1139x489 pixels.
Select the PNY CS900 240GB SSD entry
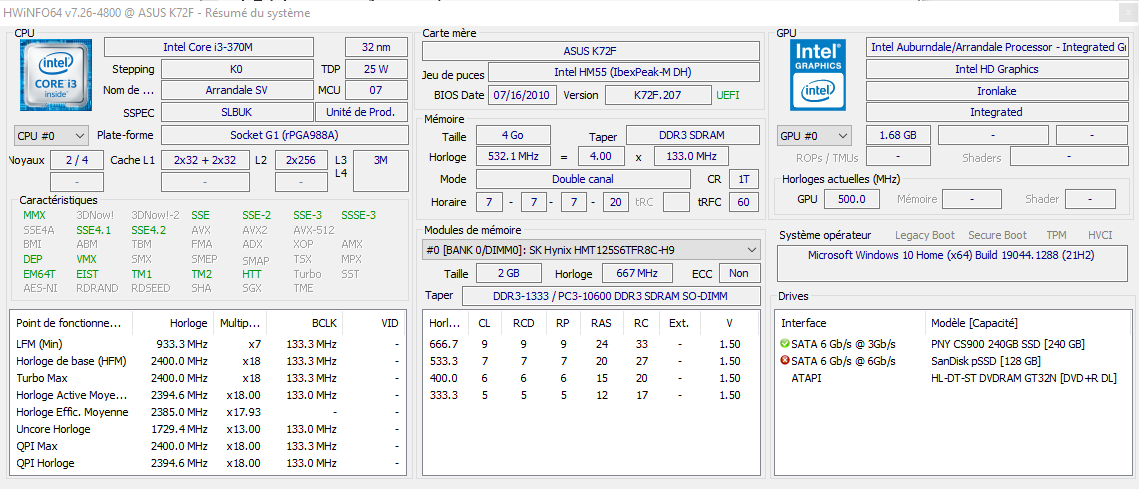(1007, 344)
